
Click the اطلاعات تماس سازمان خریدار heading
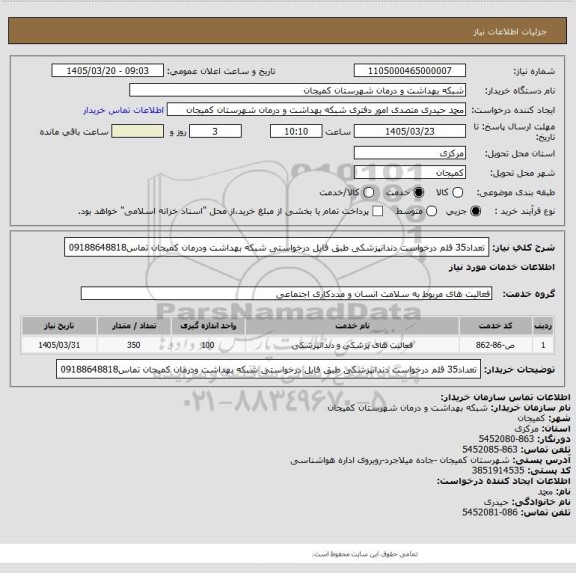coord(505,397)
